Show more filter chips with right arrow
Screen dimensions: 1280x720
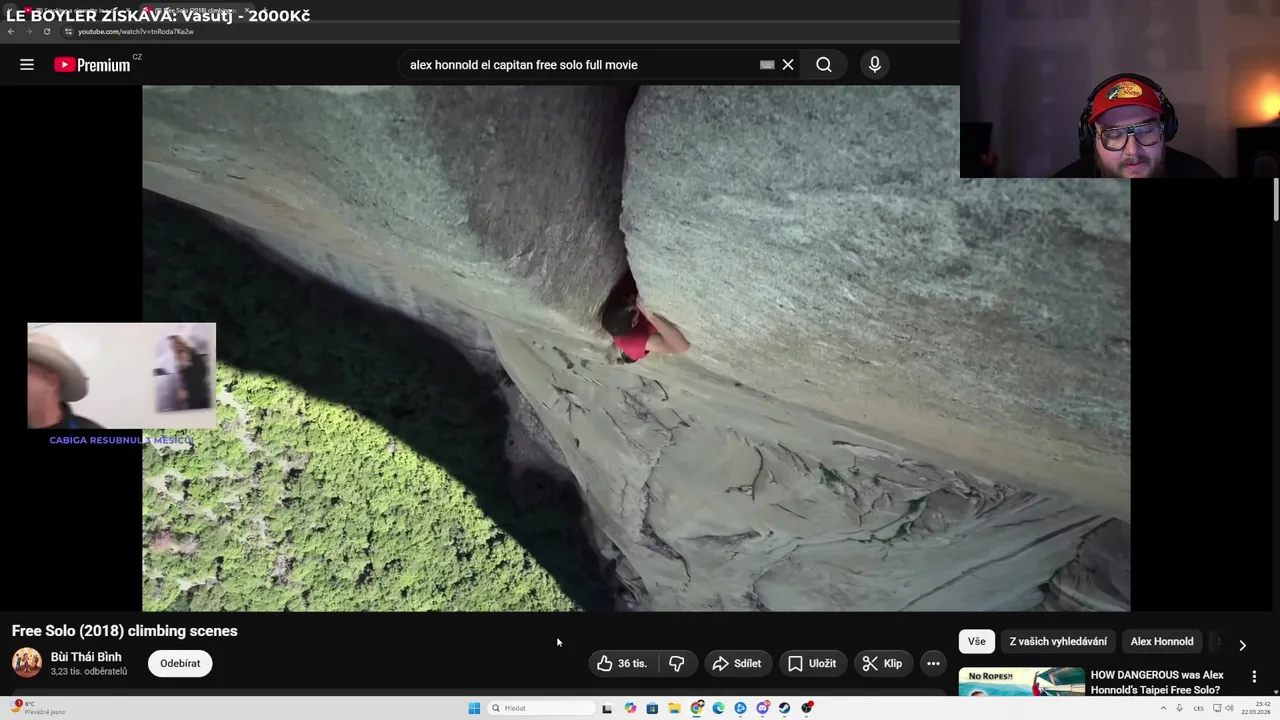(x=1242, y=645)
